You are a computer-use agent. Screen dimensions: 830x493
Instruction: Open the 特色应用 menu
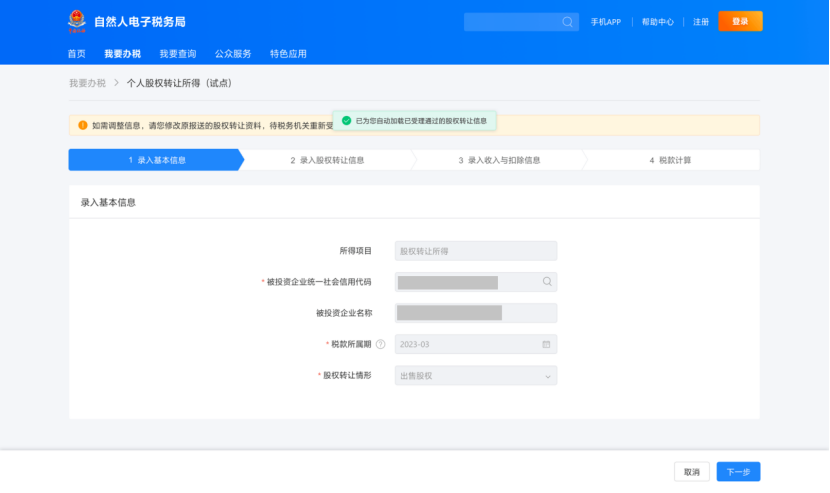coord(288,54)
